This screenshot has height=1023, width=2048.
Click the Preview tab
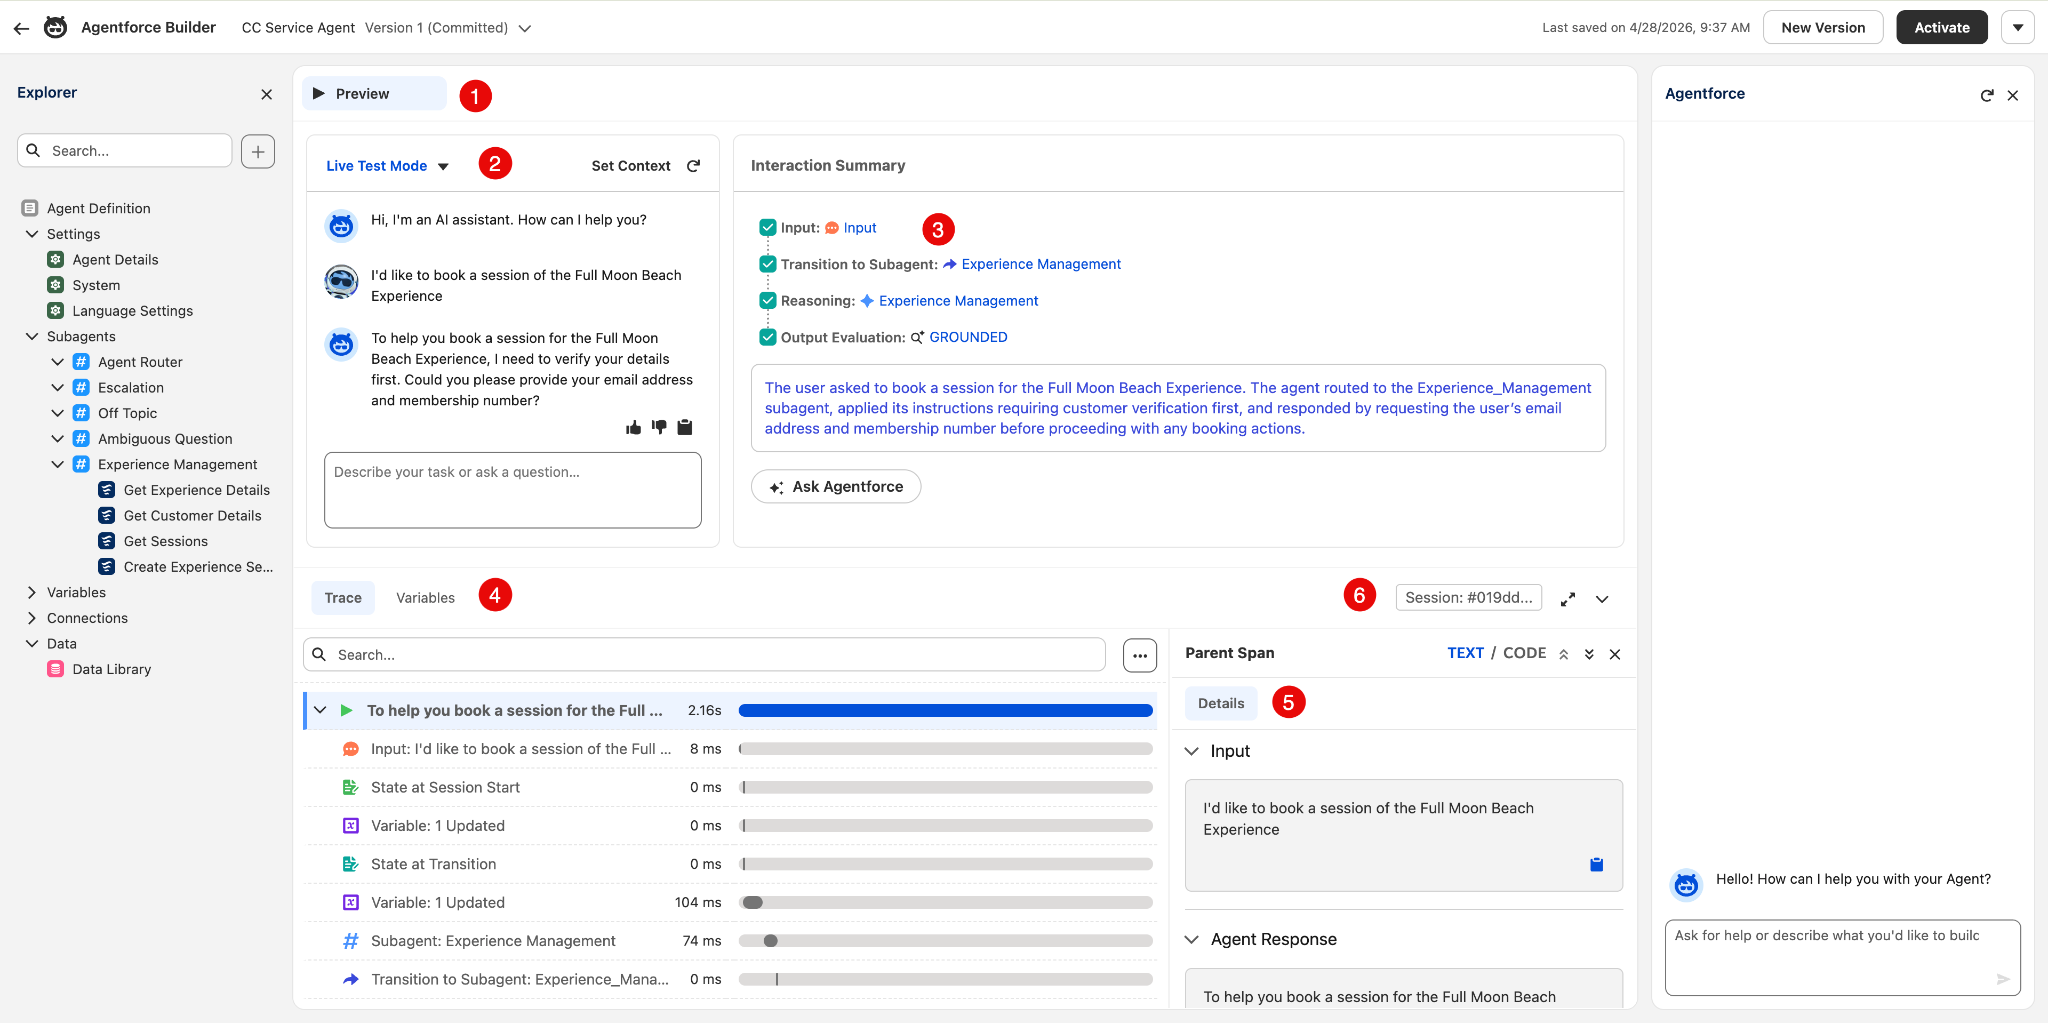[x=374, y=94]
